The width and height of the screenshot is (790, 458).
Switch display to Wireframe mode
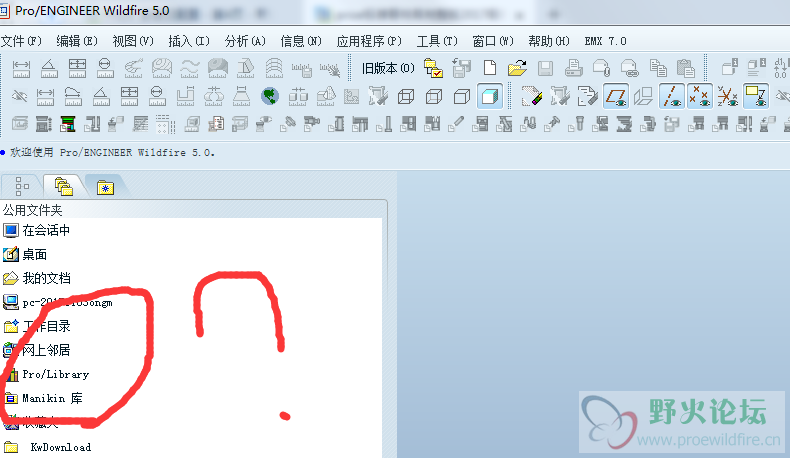406,96
